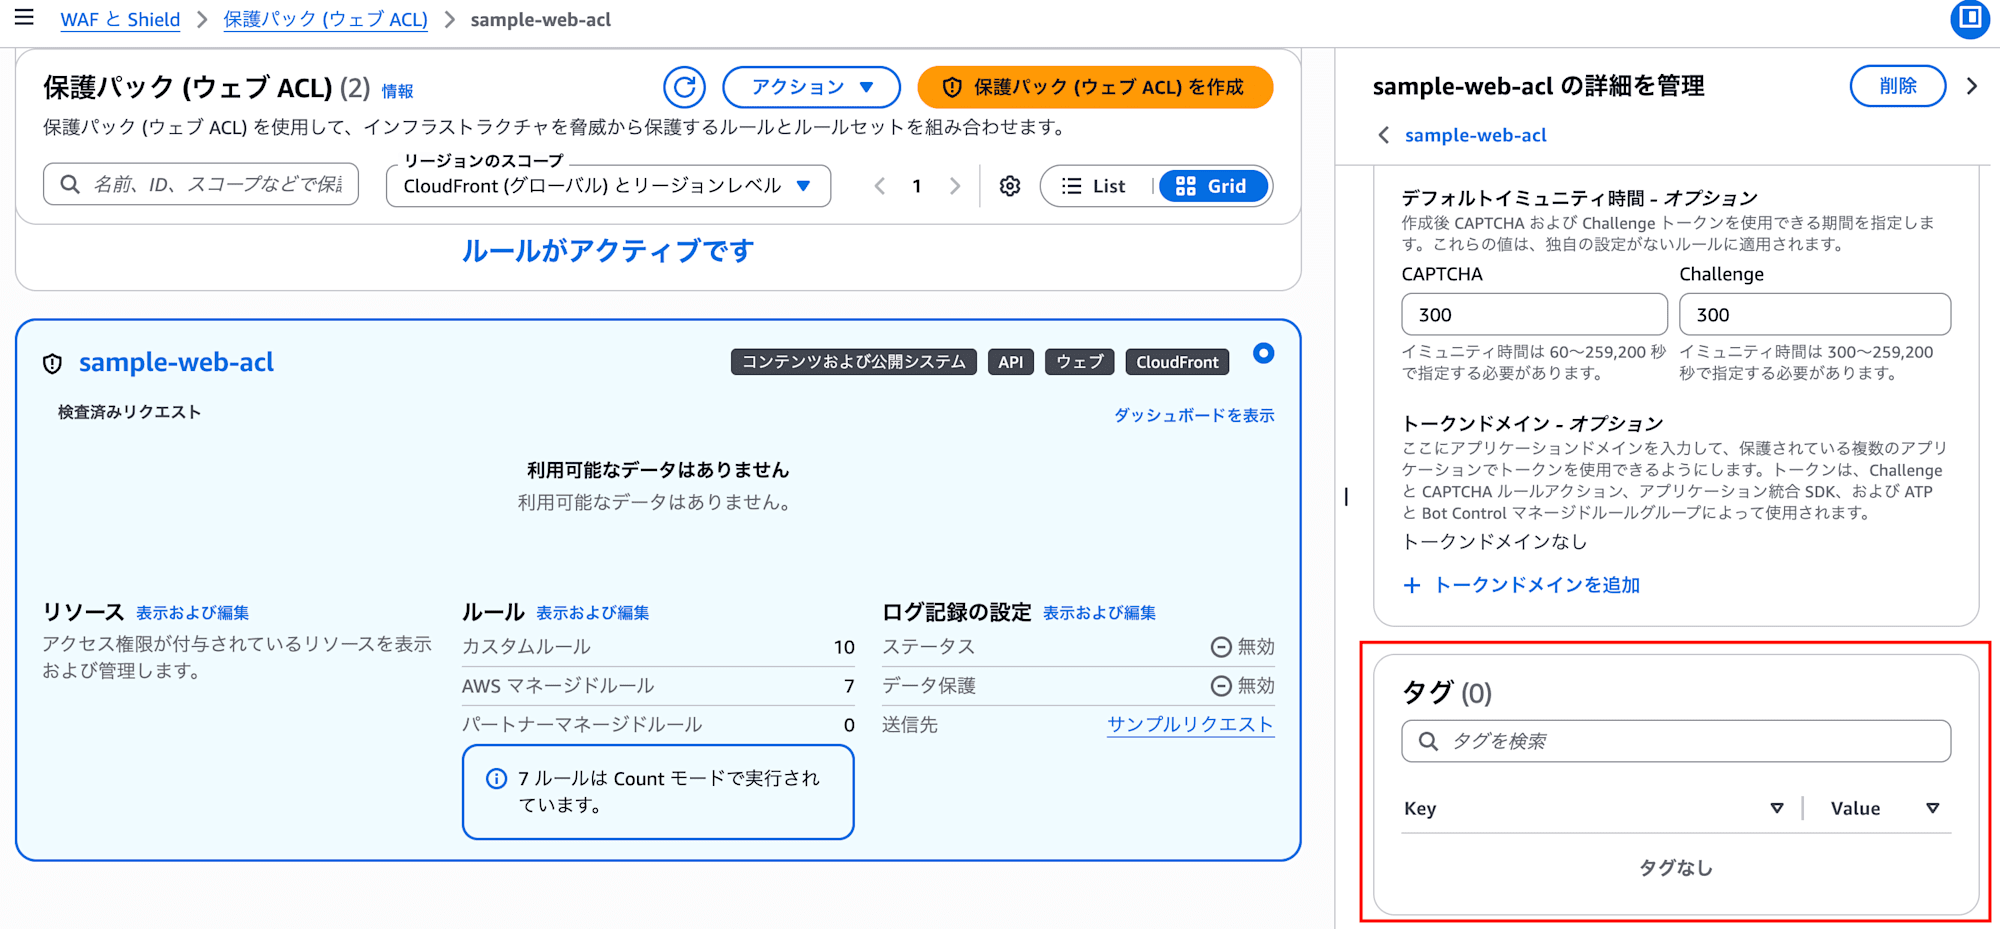Navigate to WAF と Shield breadcrumb
This screenshot has width=2000, height=929.
point(120,19)
